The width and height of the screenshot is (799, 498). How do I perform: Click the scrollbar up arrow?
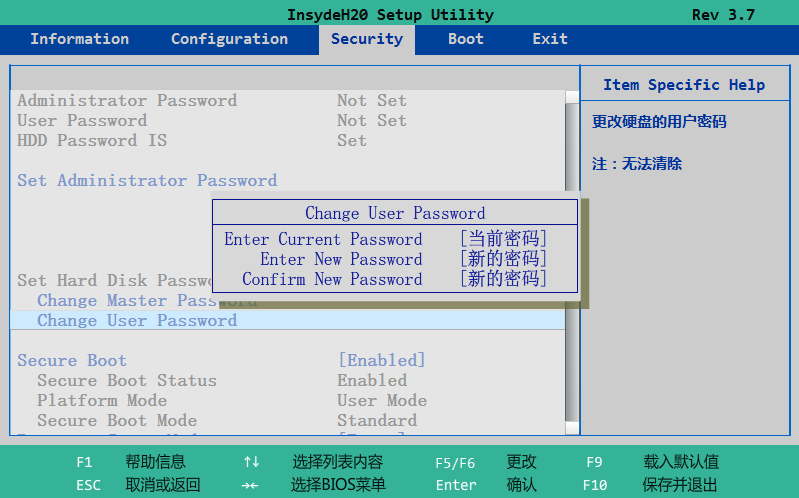(x=571, y=98)
